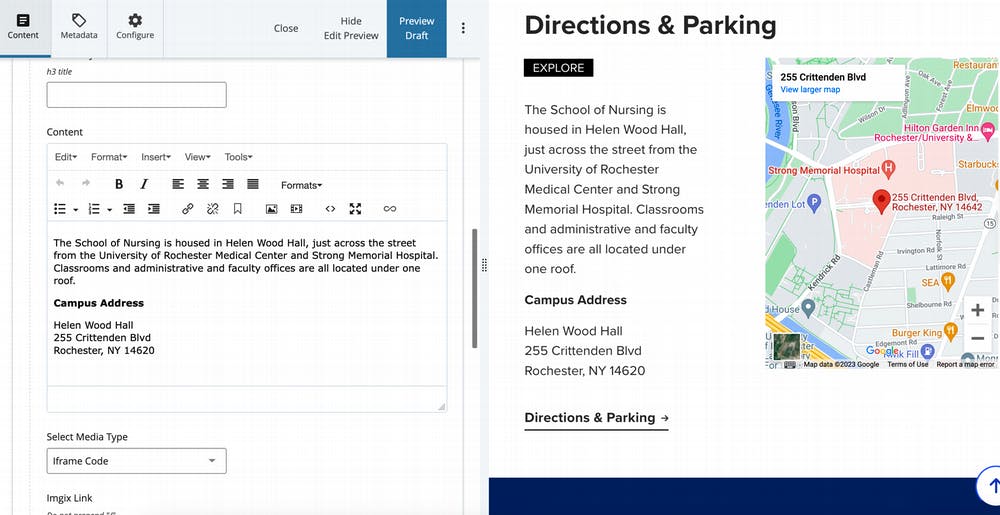Image resolution: width=1000 pixels, height=515 pixels.
Task: Align text right
Action: coord(228,184)
